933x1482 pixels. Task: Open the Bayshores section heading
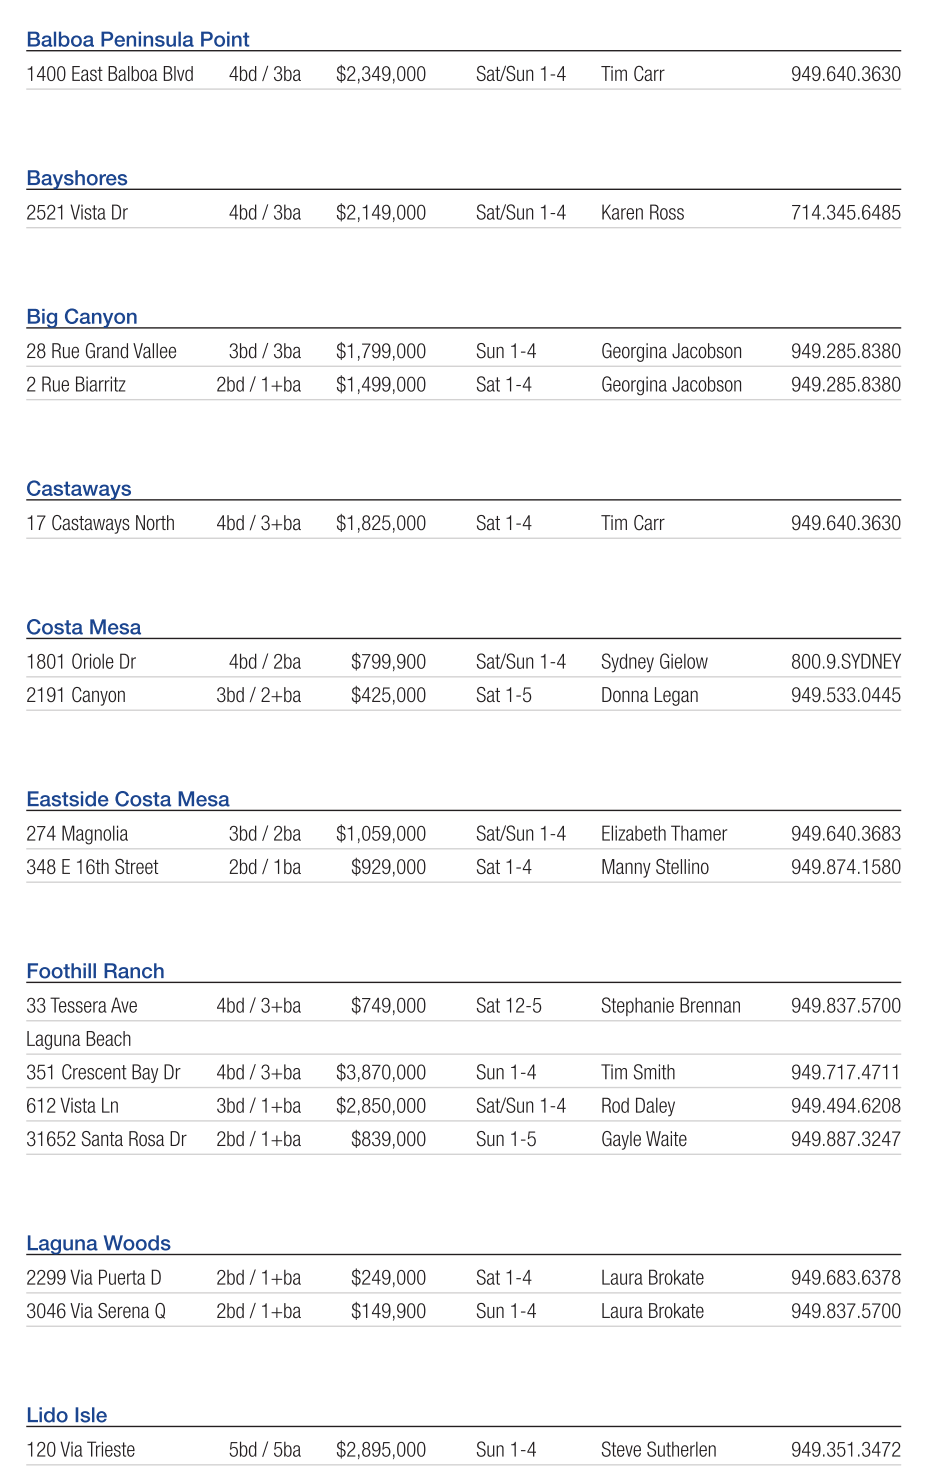77,178
